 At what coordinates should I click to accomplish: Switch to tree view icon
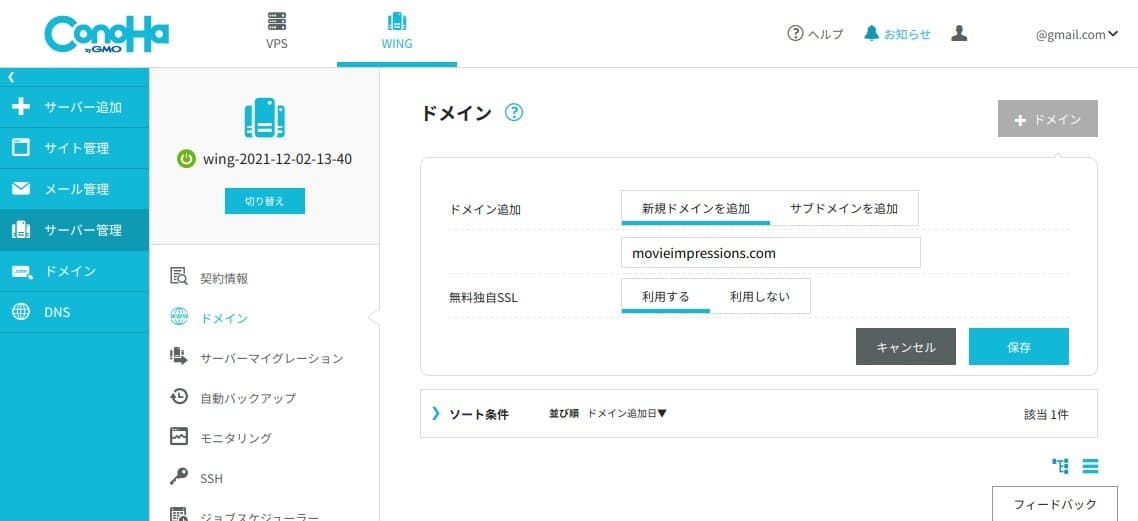coord(1060,466)
